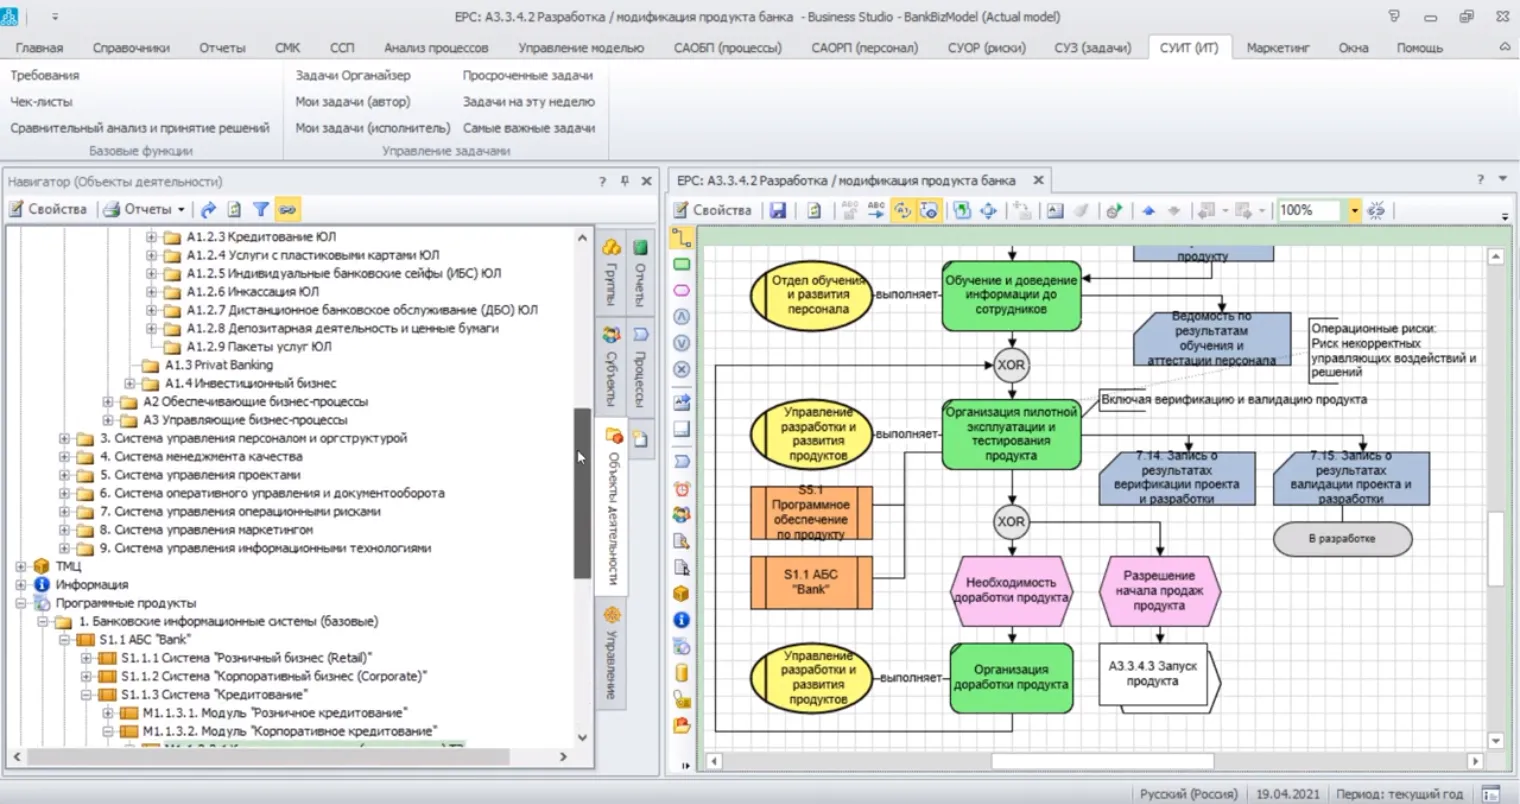
Task: Expand the A1.4 Инвестиционный бизнес node
Action: click(130, 383)
